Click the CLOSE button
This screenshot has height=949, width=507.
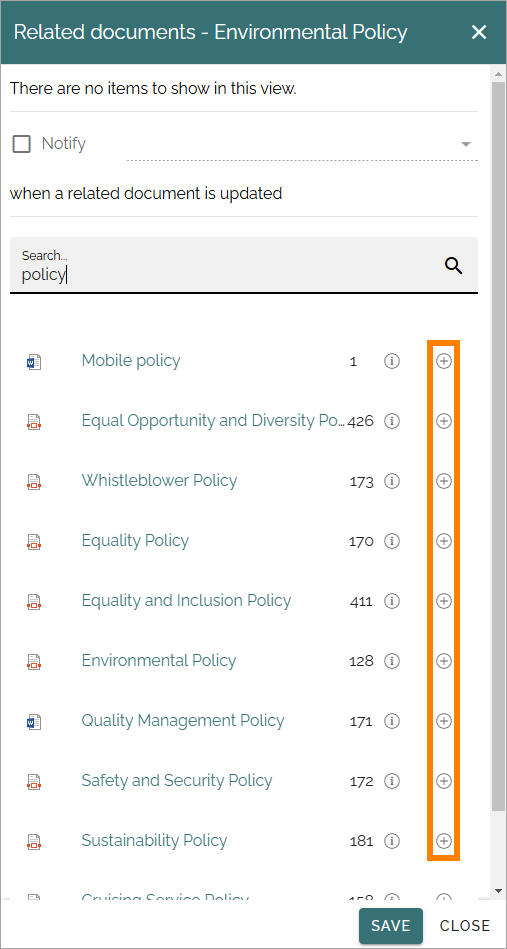(465, 925)
